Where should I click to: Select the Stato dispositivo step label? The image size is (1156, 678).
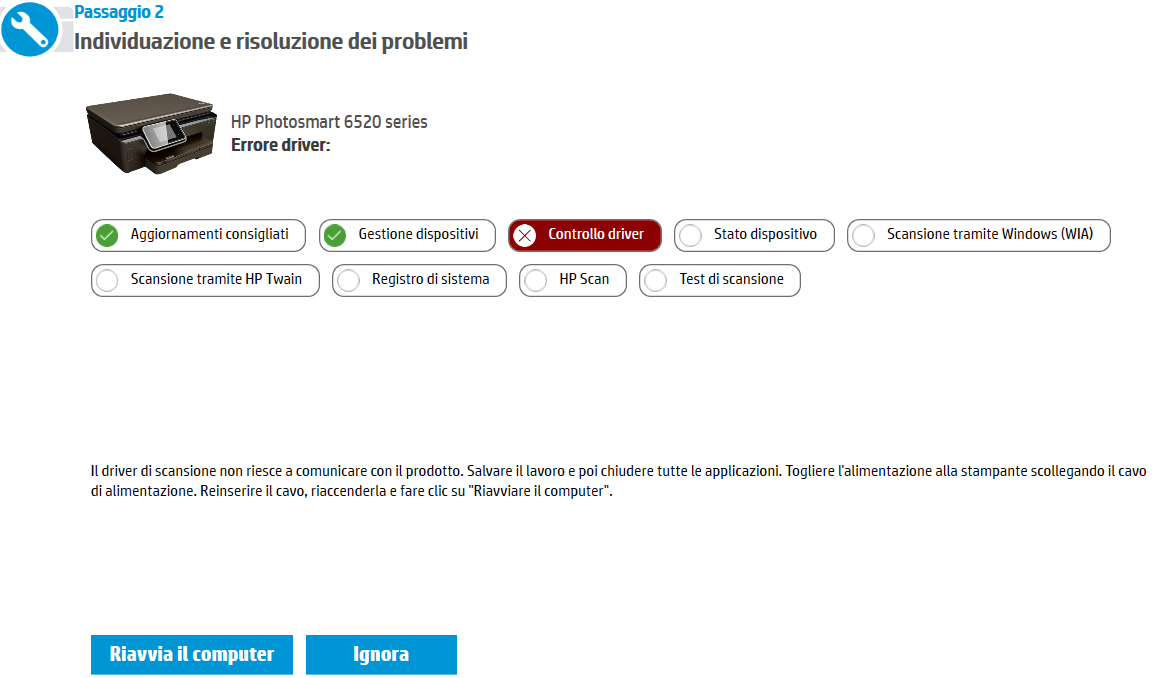click(x=765, y=234)
